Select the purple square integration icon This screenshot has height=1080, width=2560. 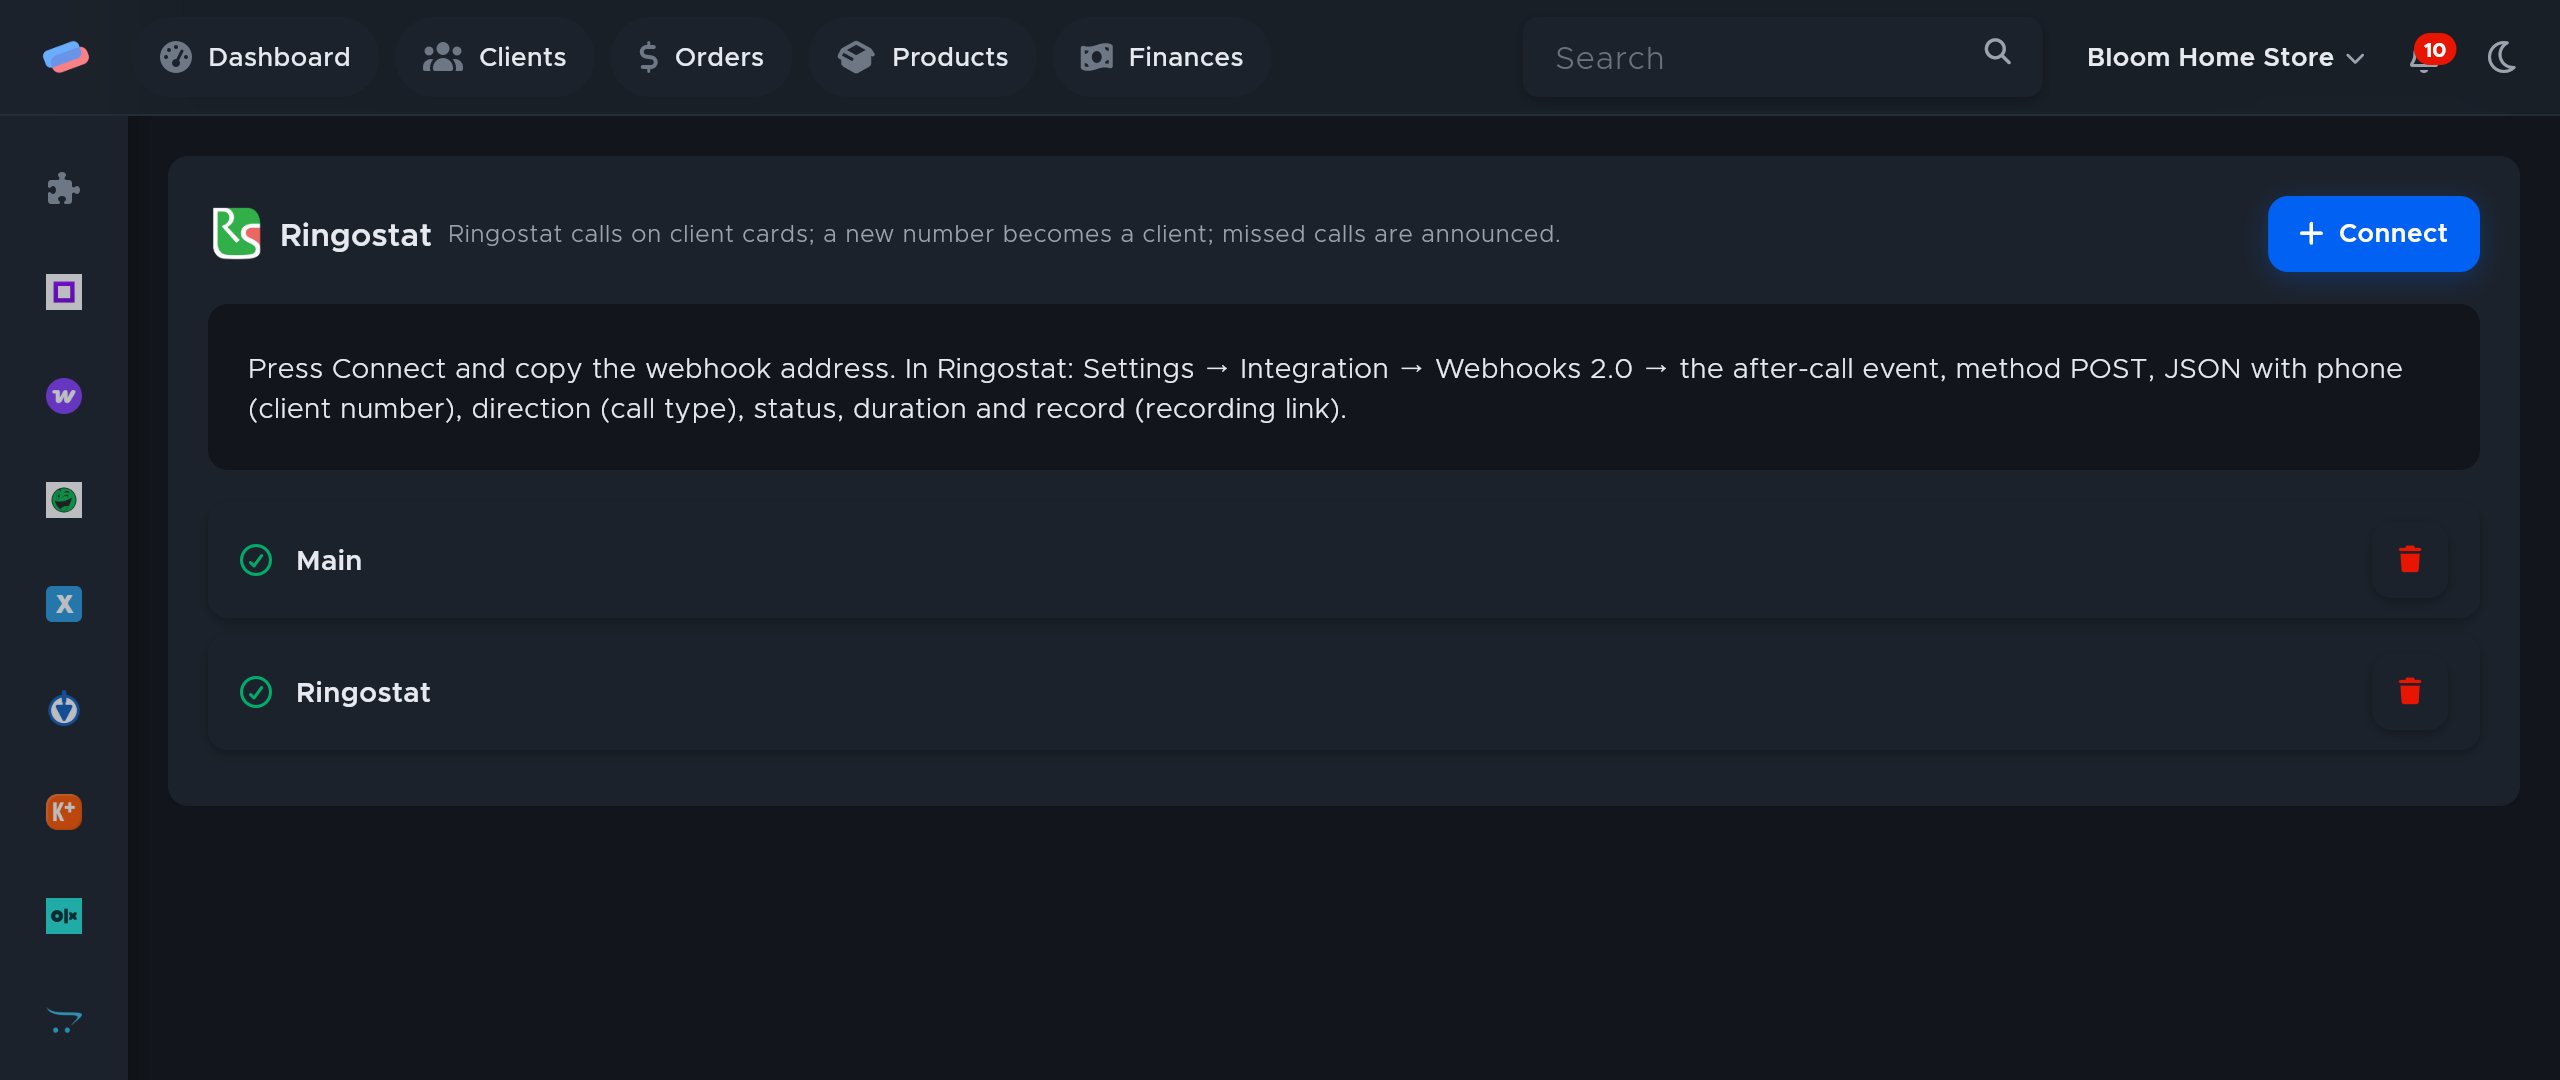63,292
